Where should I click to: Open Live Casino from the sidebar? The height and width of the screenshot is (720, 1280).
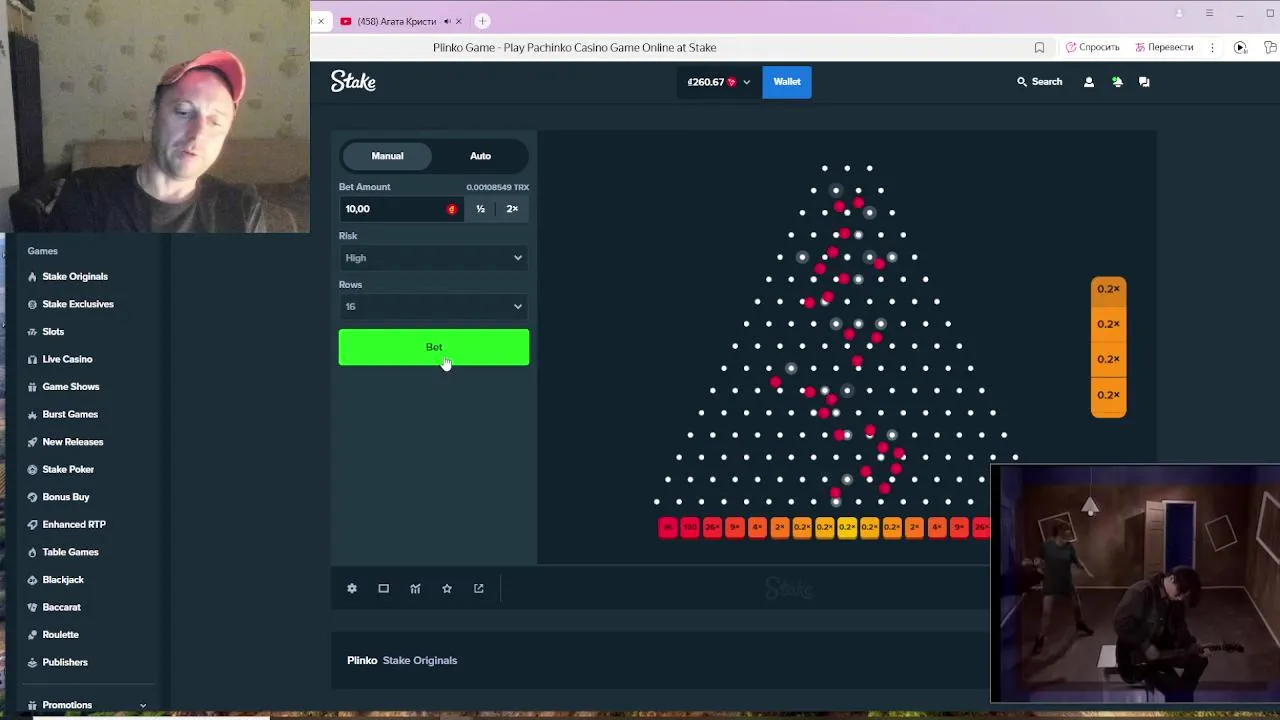pos(67,359)
